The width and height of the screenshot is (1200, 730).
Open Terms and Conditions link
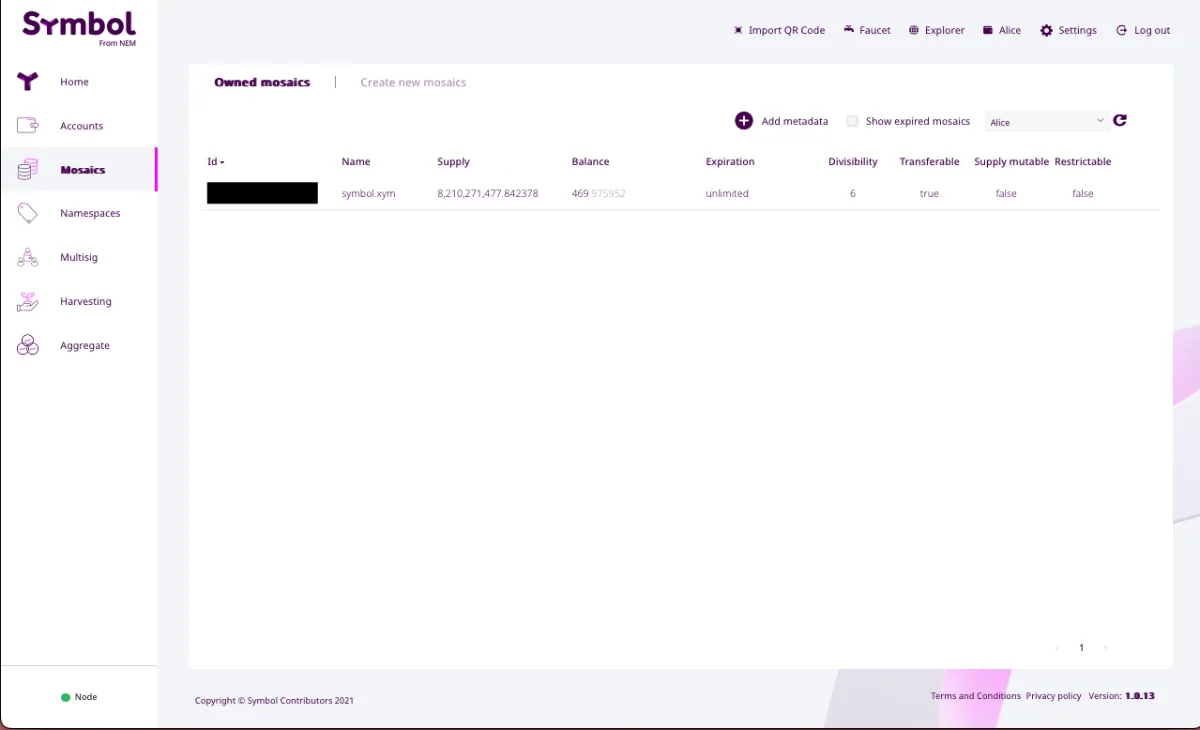click(x=975, y=696)
